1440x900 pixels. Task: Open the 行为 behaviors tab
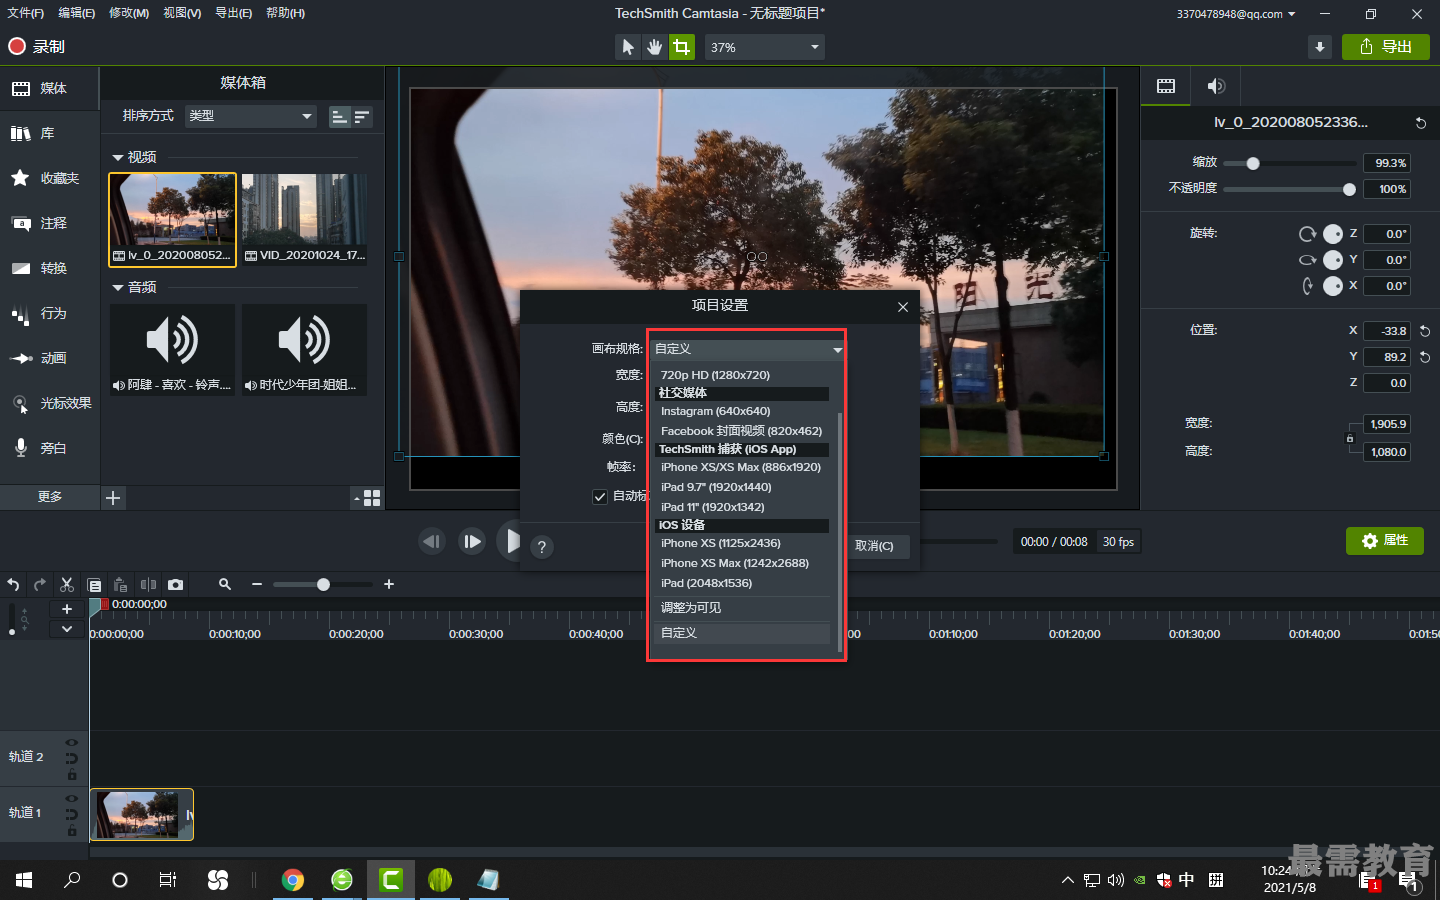coord(50,313)
